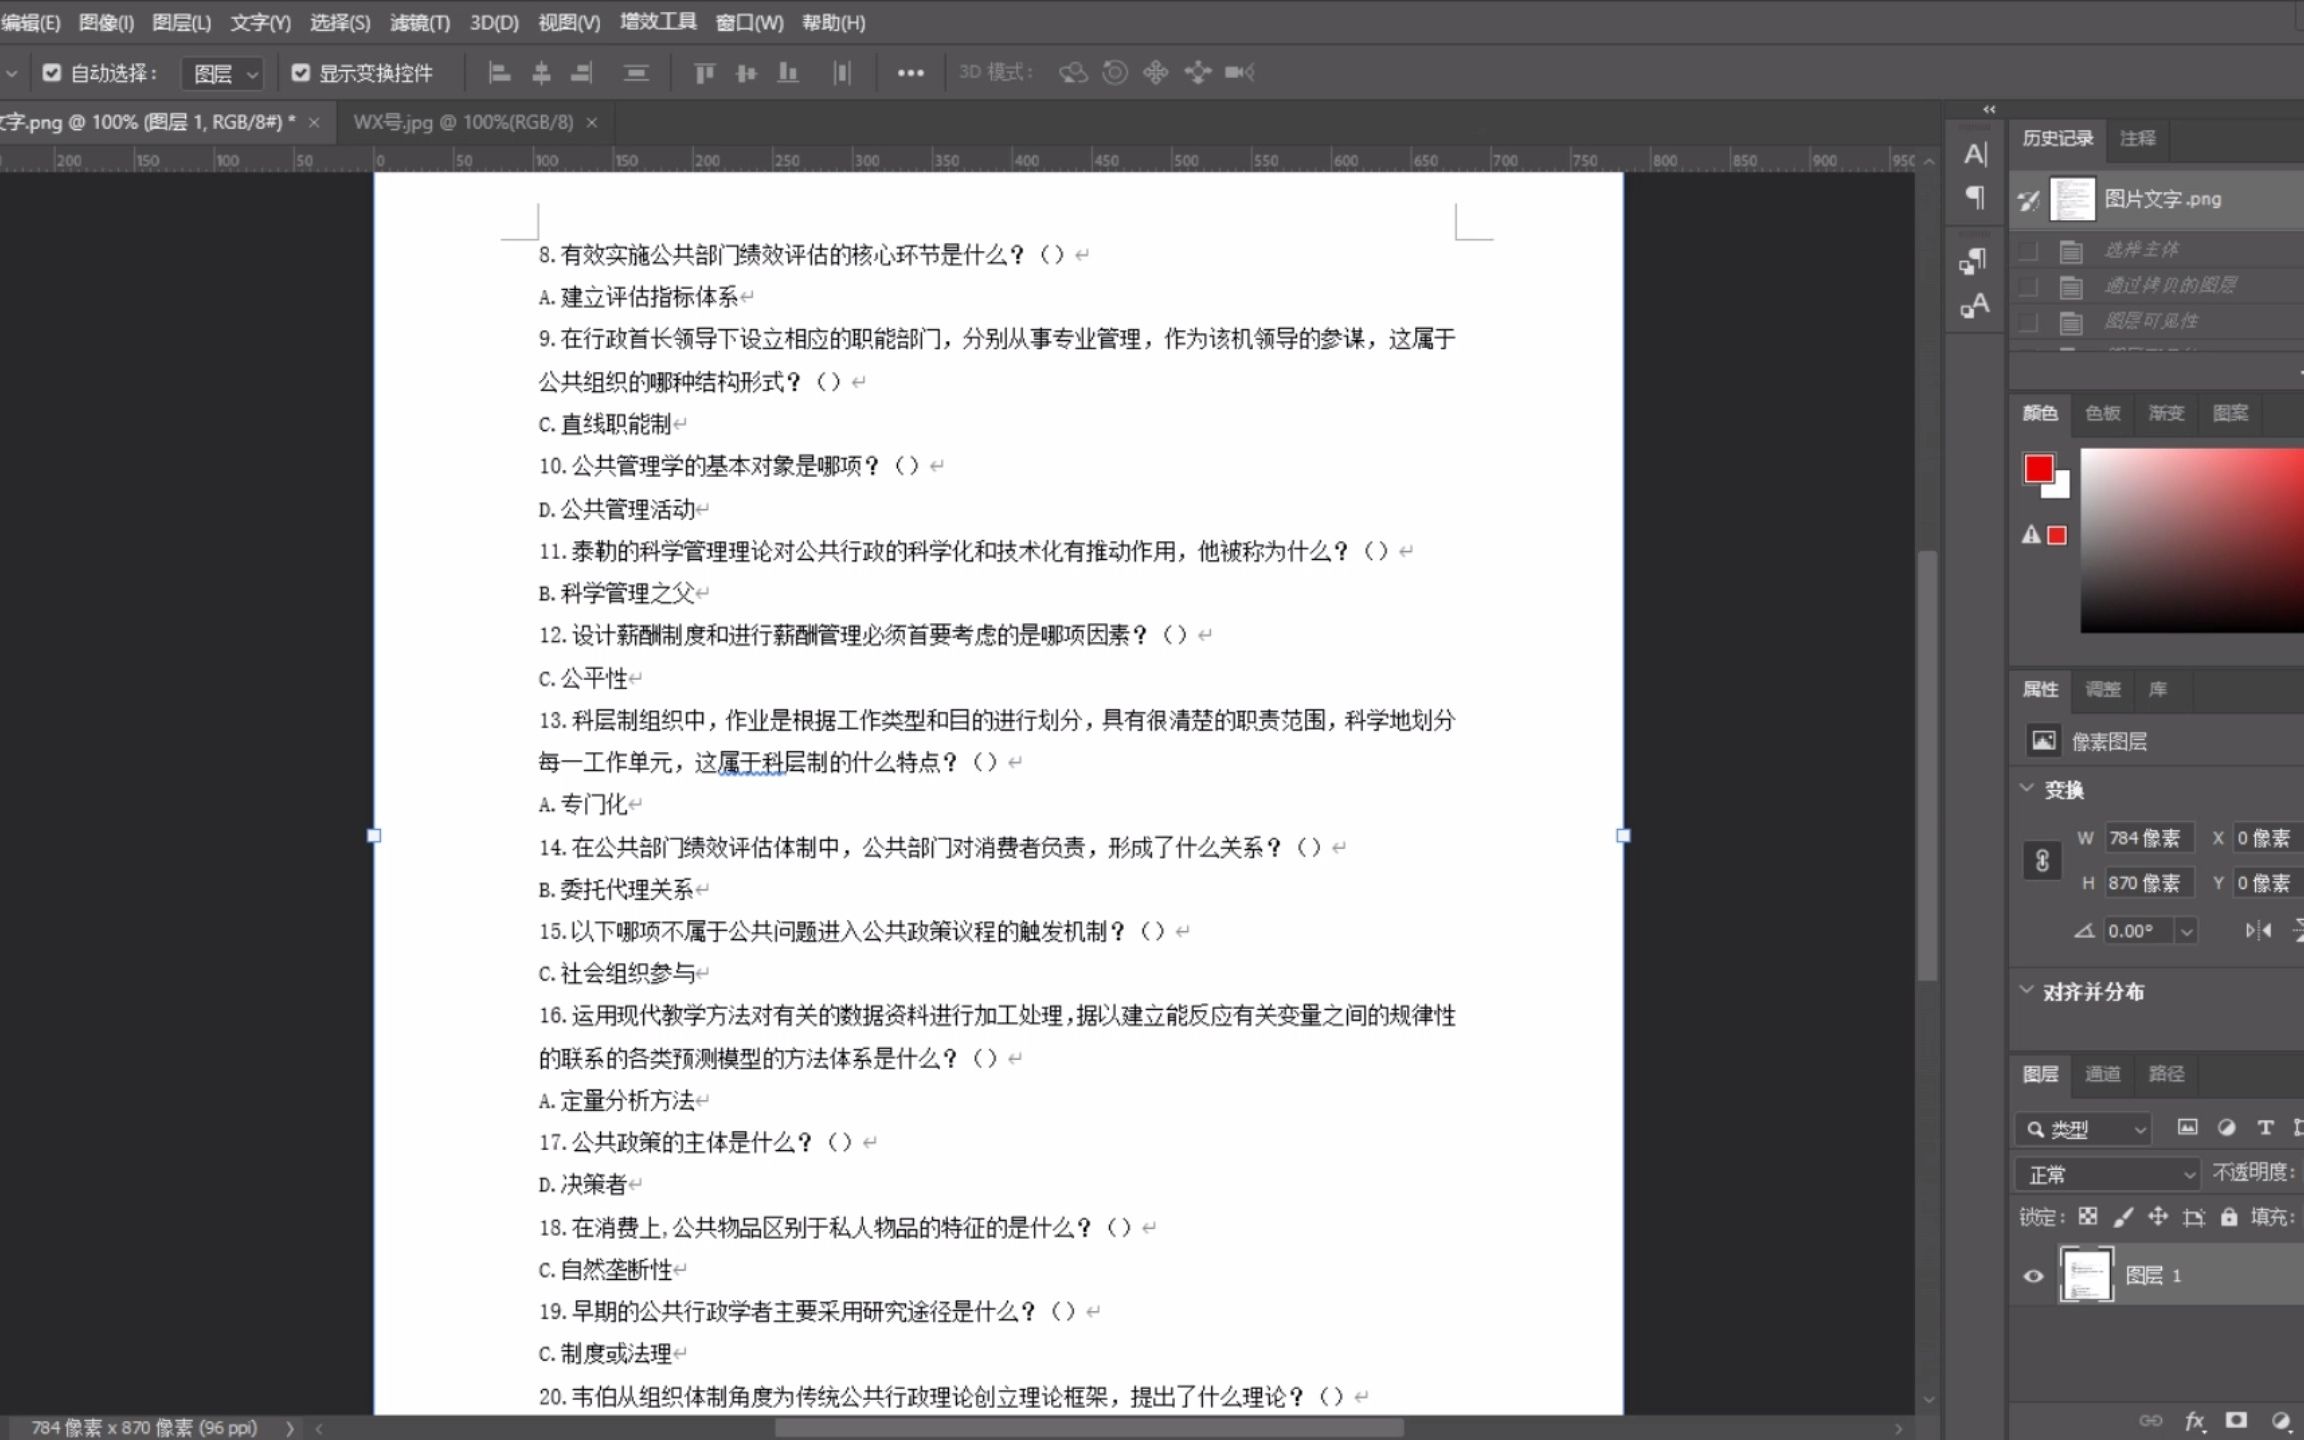Lock all padlock icon
2304x1440 pixels.
[2229, 1217]
